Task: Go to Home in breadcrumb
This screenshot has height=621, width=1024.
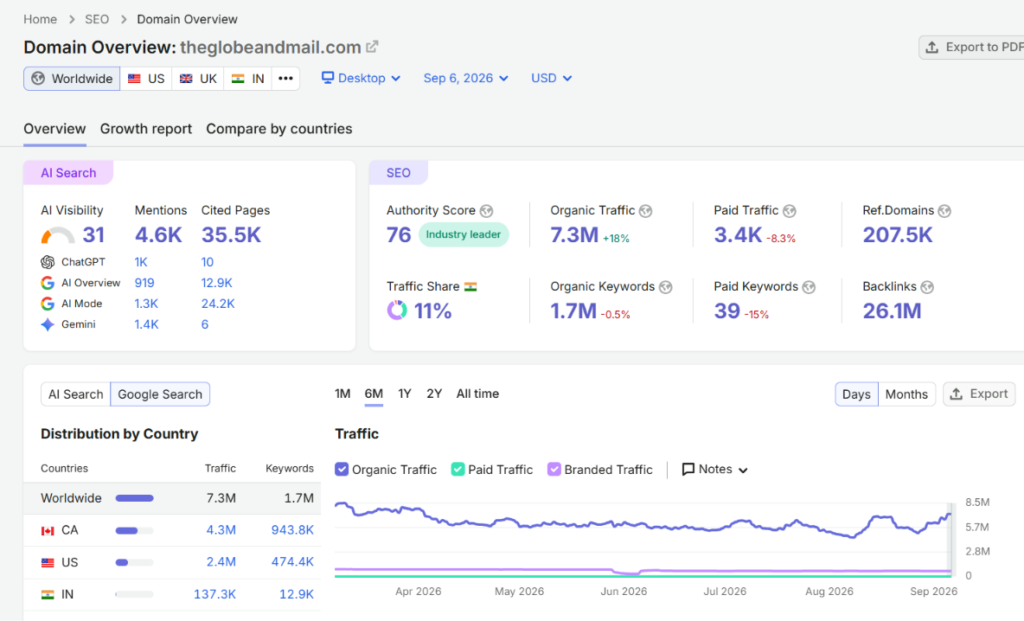Action: 40,19
